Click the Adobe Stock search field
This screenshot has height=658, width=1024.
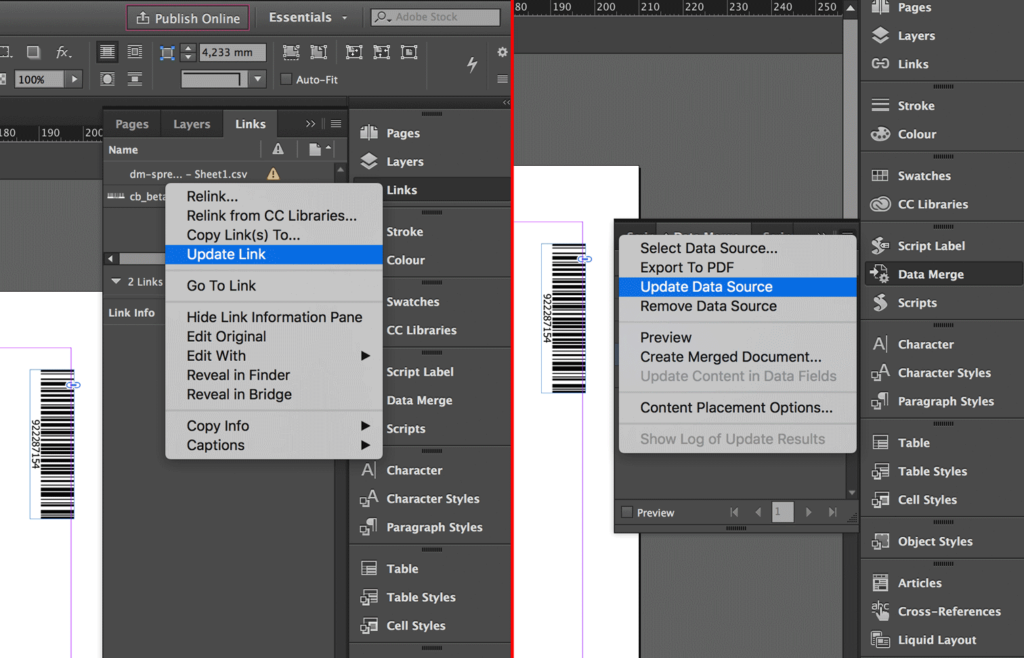(x=435, y=17)
